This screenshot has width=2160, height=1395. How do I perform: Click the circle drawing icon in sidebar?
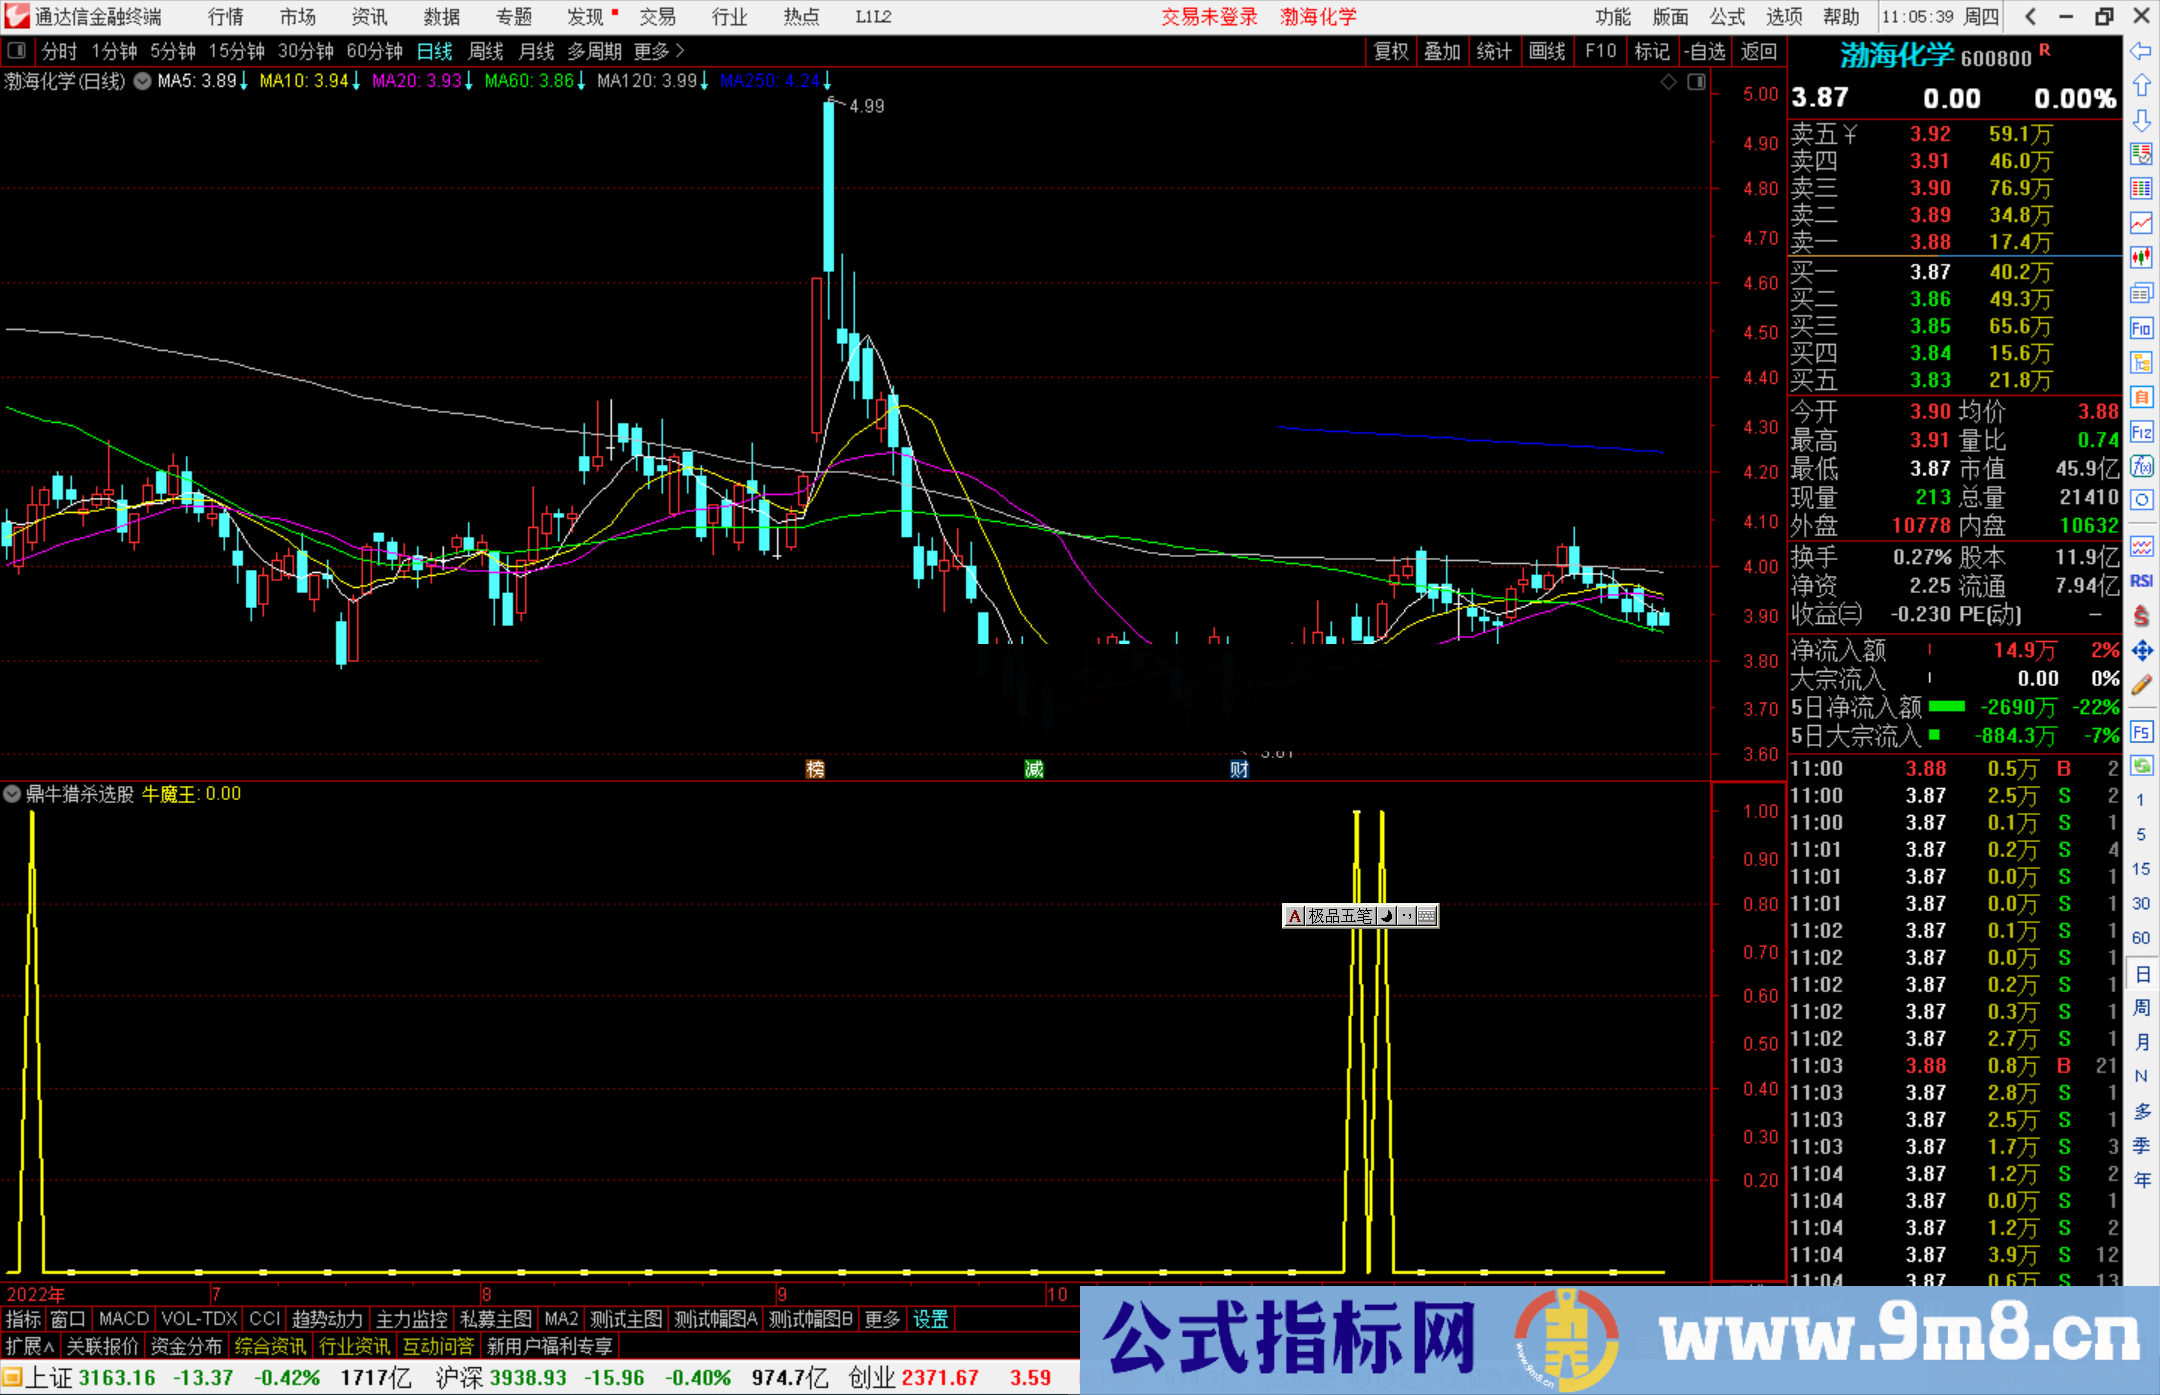click(2141, 500)
